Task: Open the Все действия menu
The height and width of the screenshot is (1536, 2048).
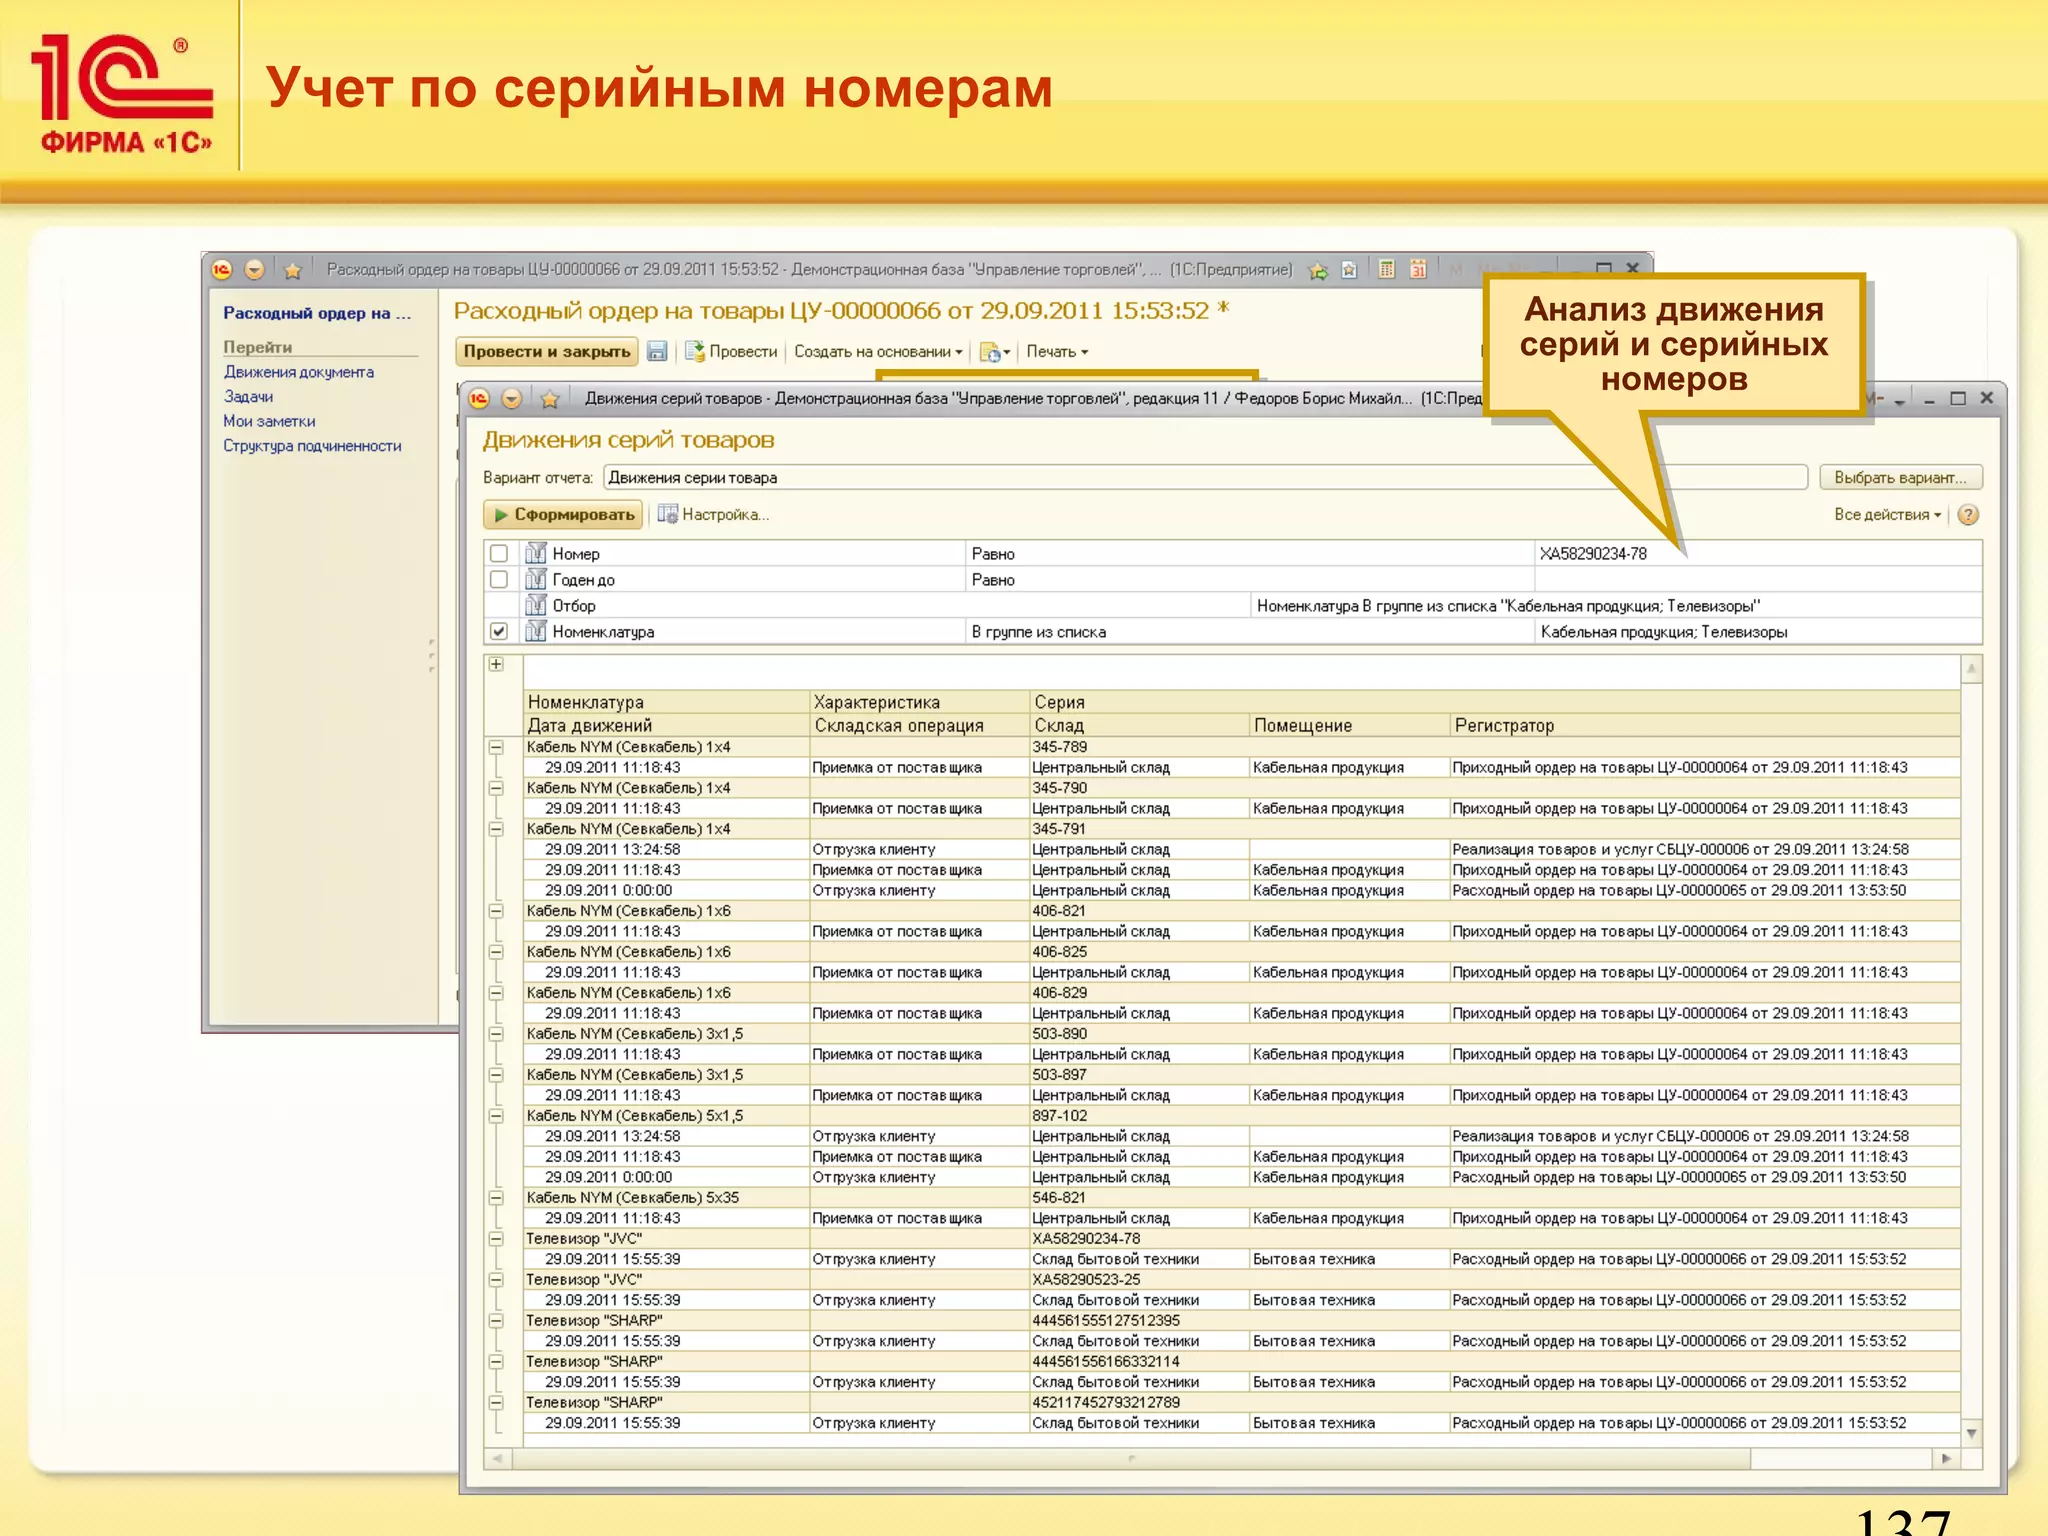Action: (1887, 515)
